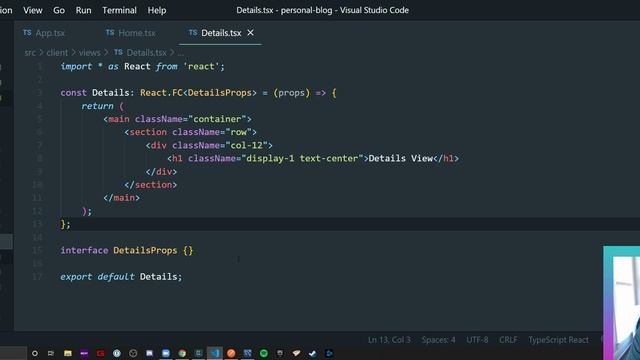Click 'React.FC' type annotation on line 3
The height and width of the screenshot is (360, 640).
click(161, 93)
